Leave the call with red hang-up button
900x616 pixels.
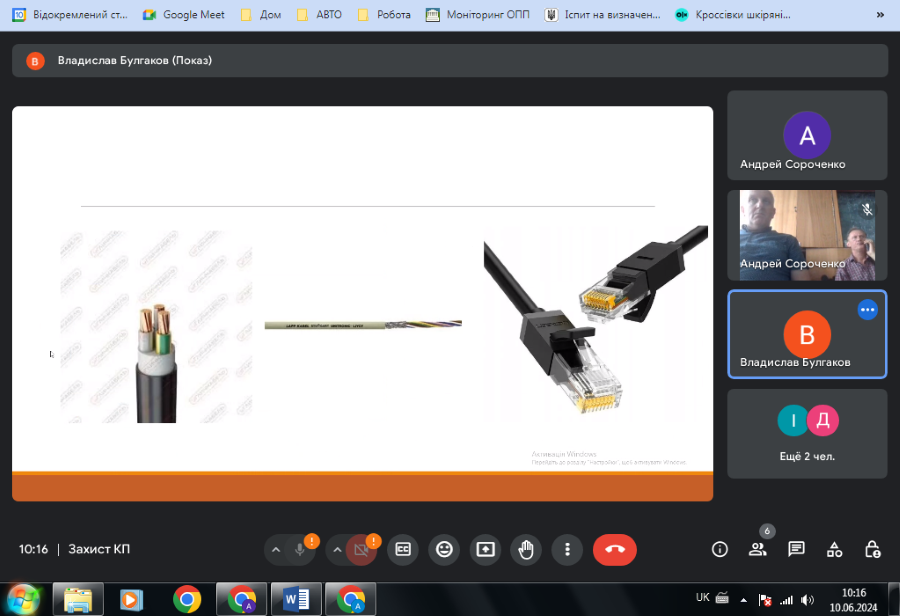[x=614, y=549]
